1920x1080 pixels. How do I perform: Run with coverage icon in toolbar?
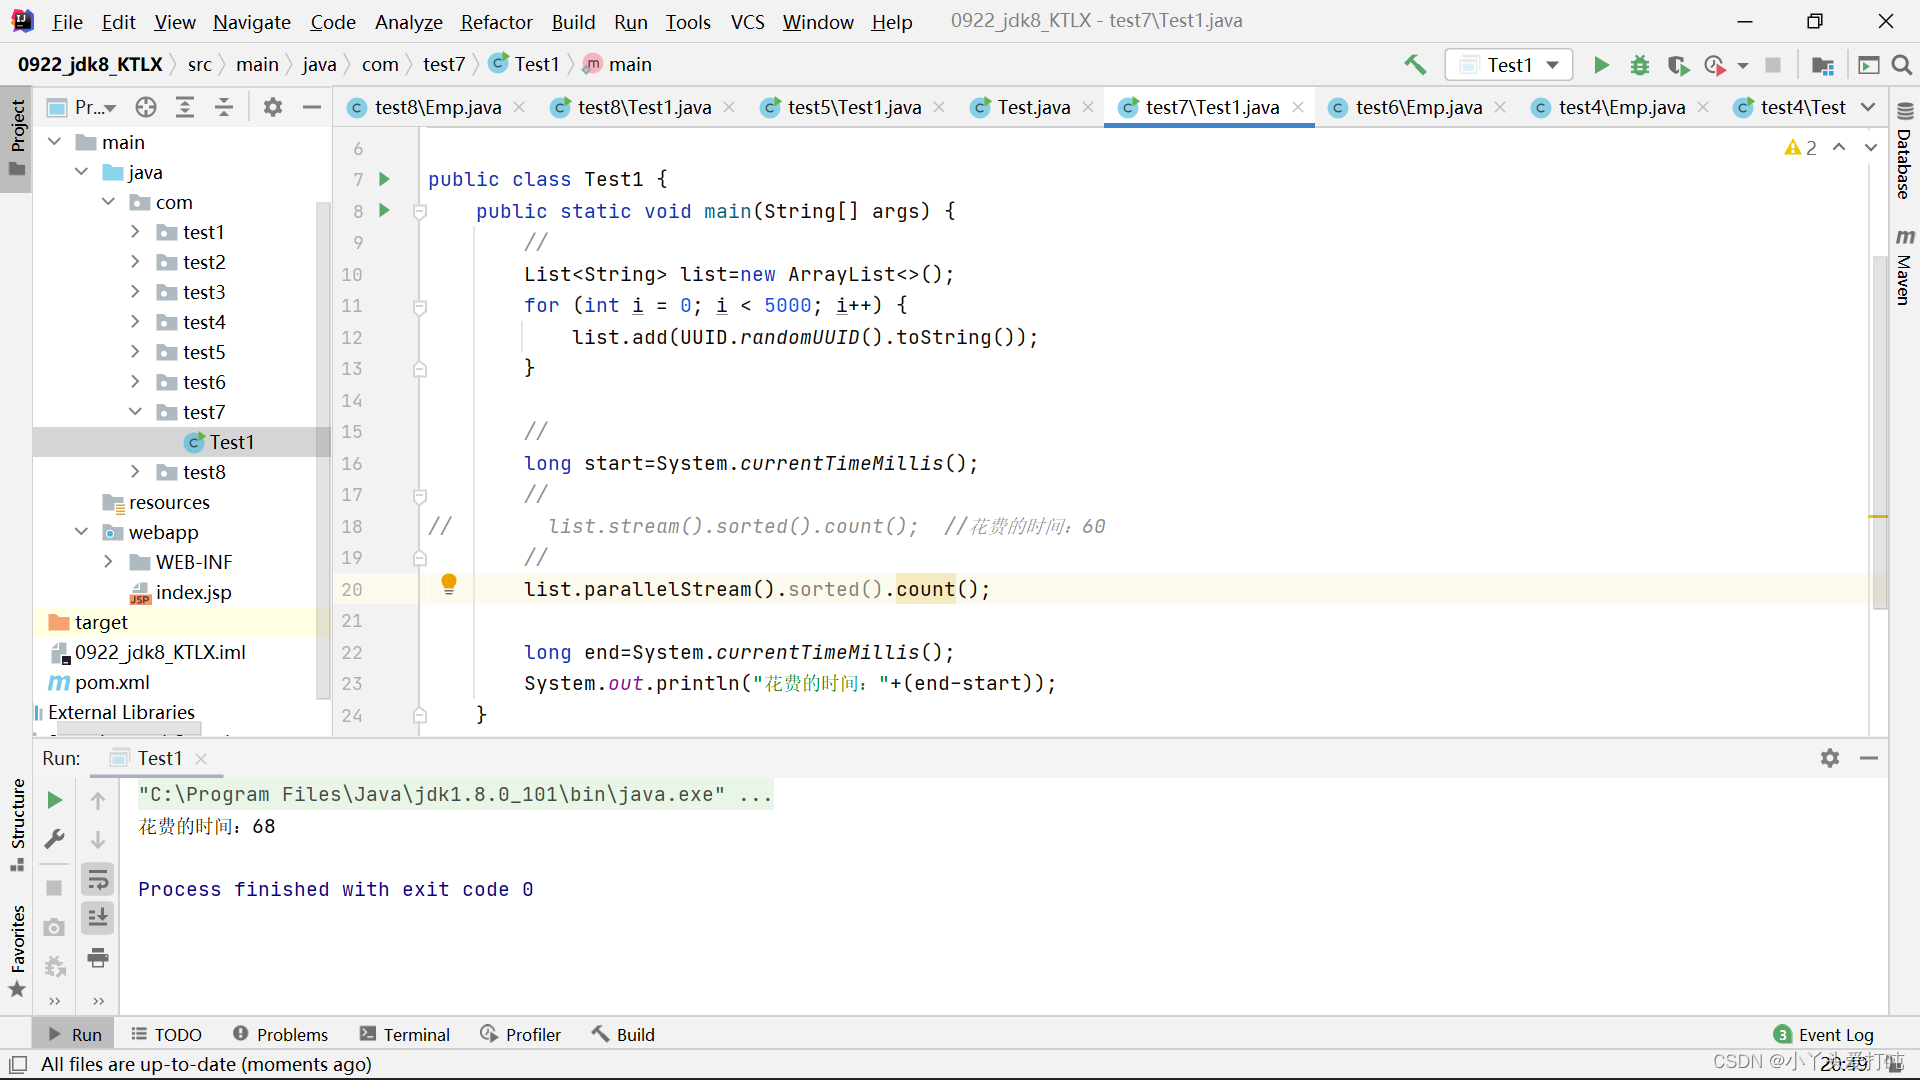point(1678,65)
